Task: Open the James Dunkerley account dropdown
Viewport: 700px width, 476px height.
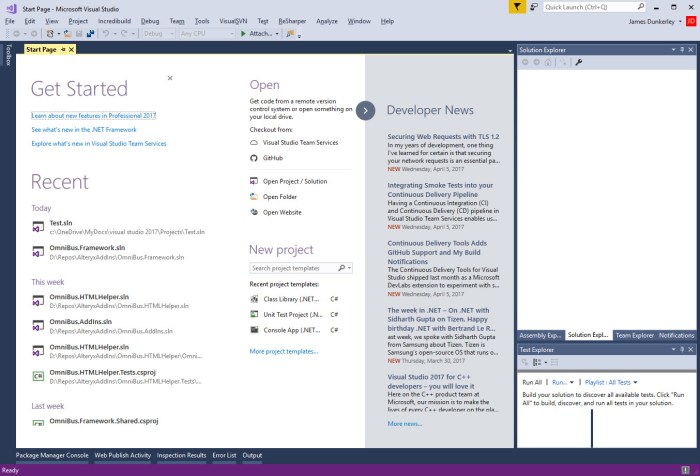Action: [x=680, y=21]
